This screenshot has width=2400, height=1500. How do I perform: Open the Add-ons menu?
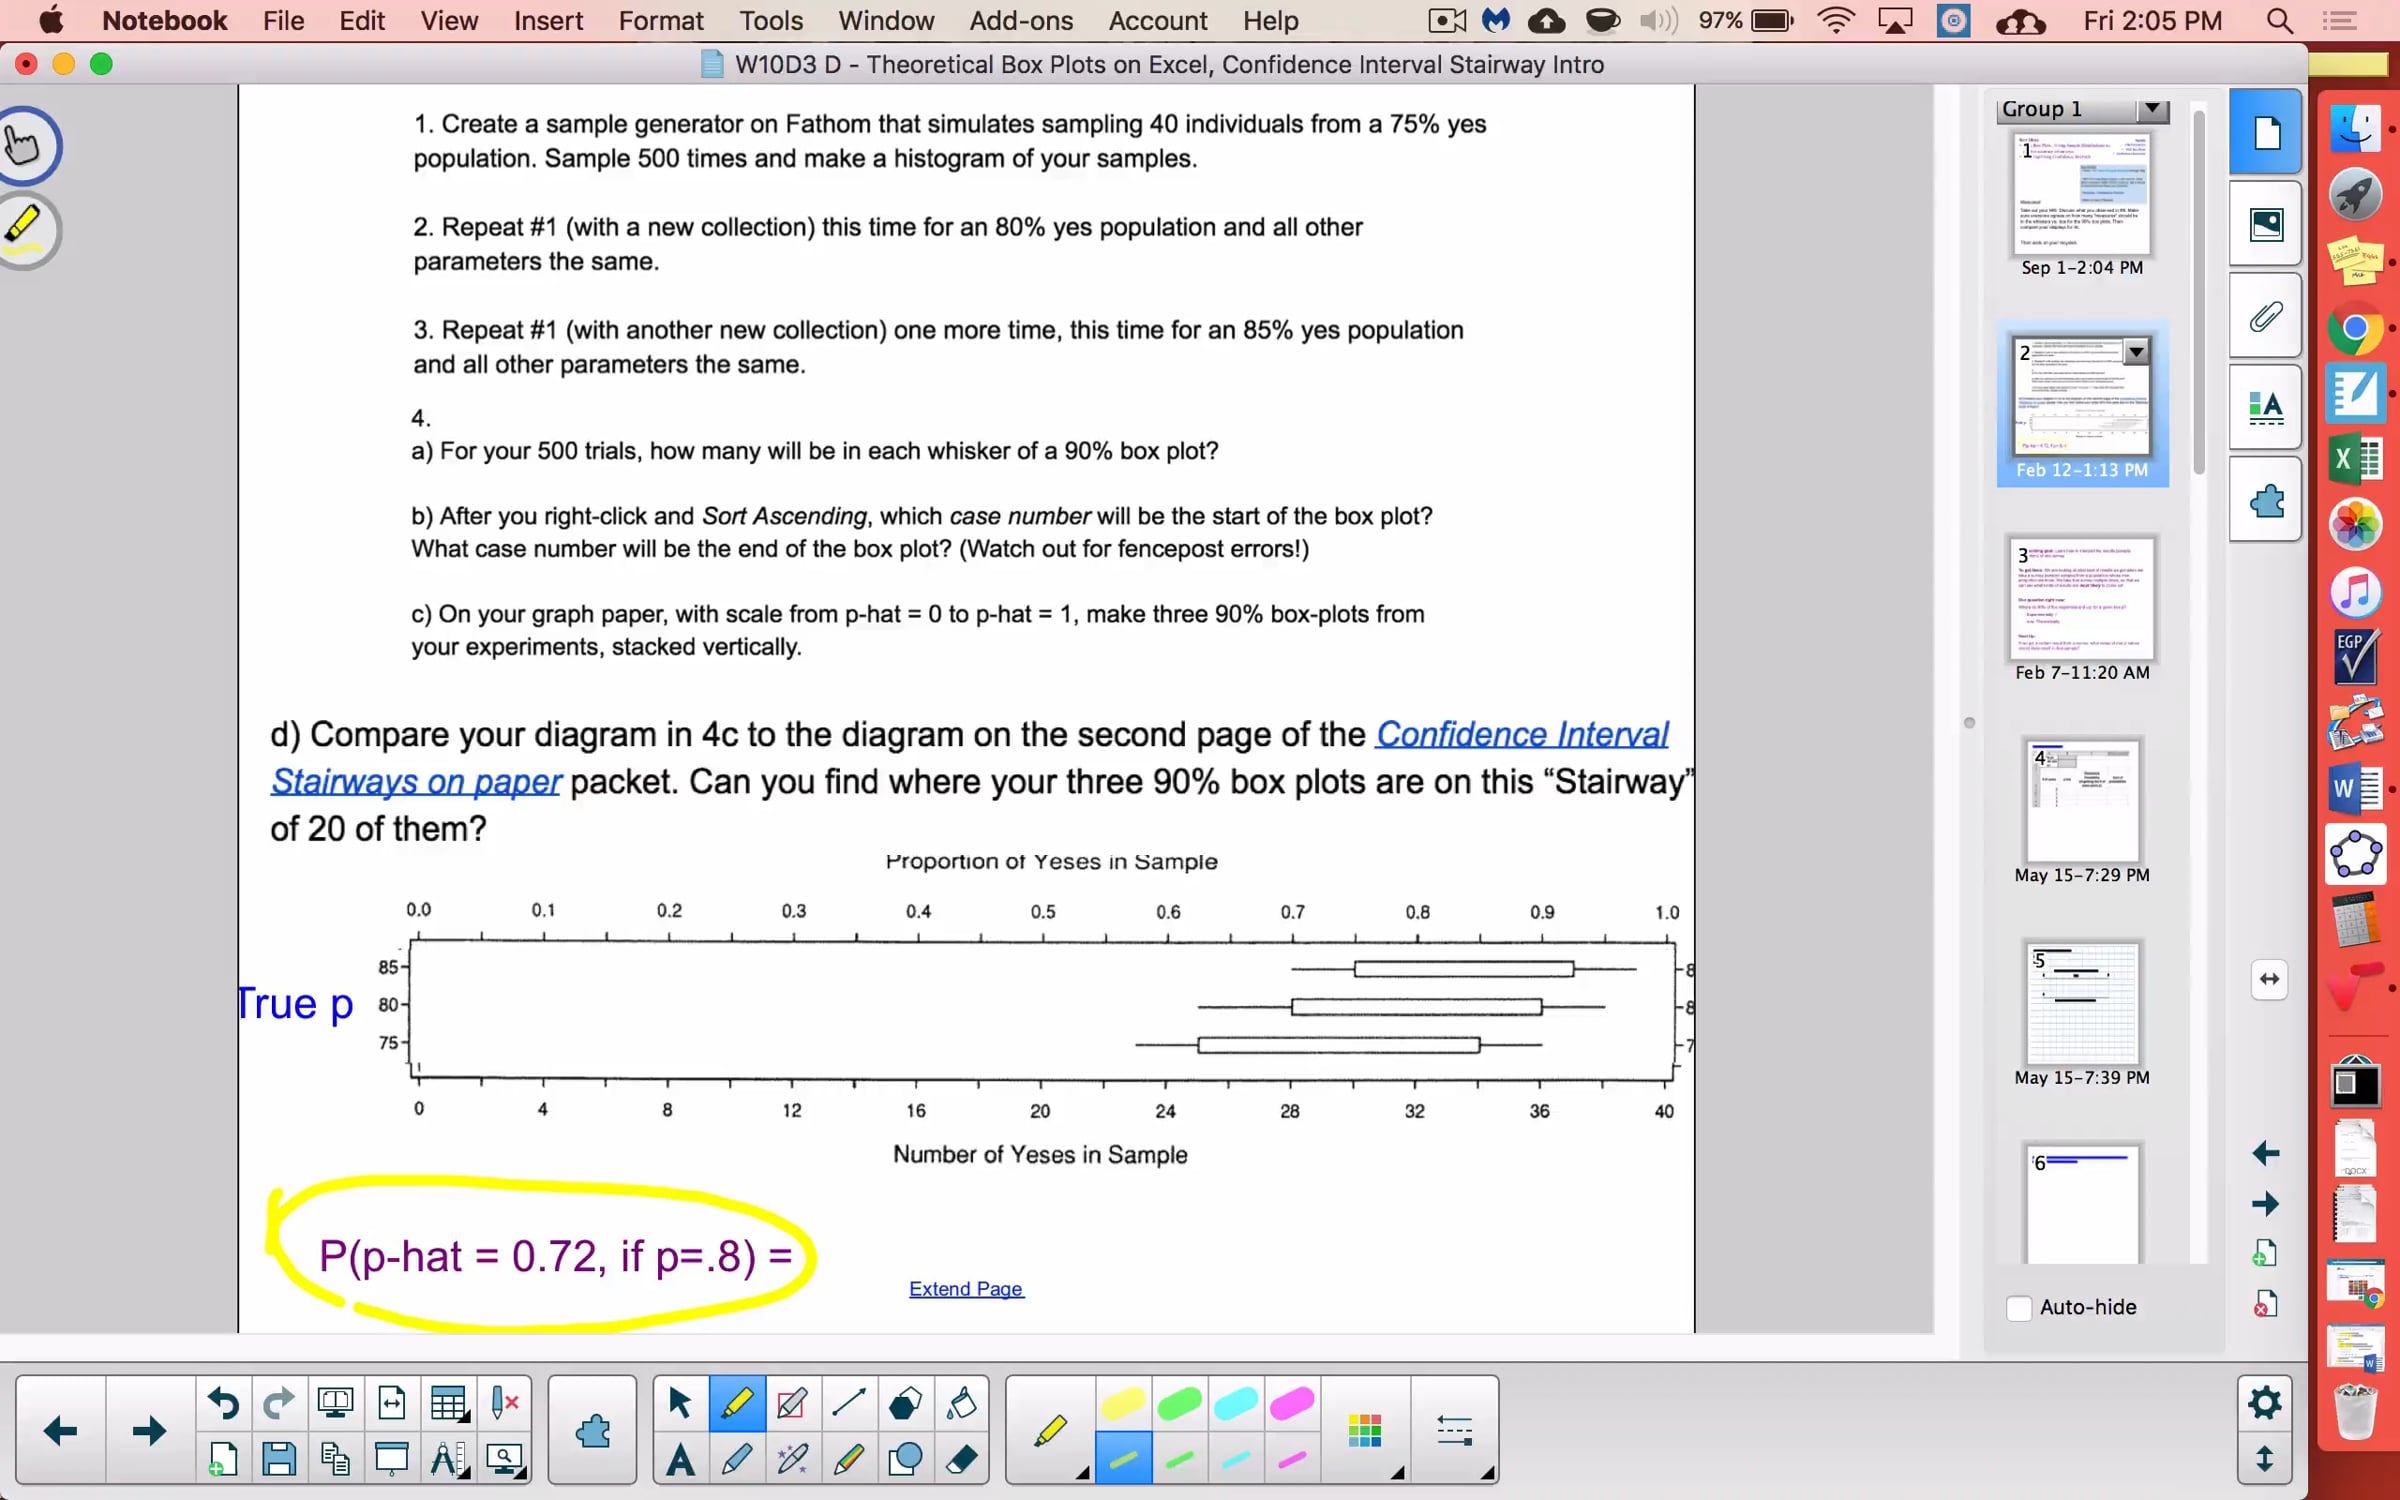pyautogui.click(x=1020, y=21)
